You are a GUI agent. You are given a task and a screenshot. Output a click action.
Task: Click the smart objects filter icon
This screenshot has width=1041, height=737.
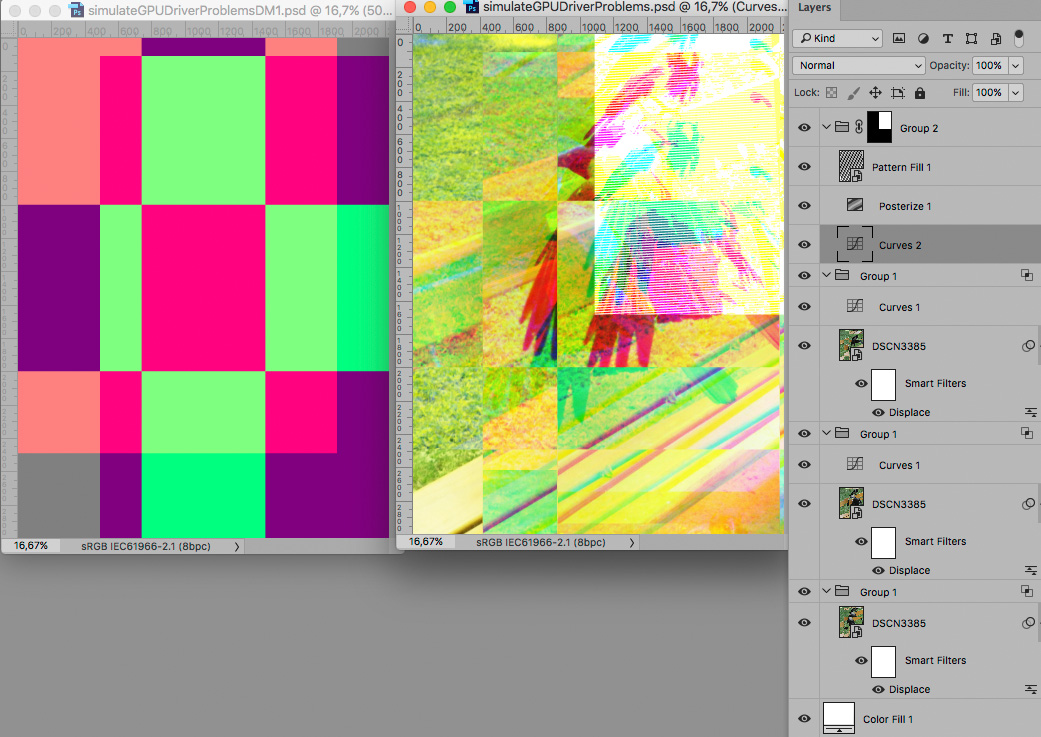pos(994,38)
